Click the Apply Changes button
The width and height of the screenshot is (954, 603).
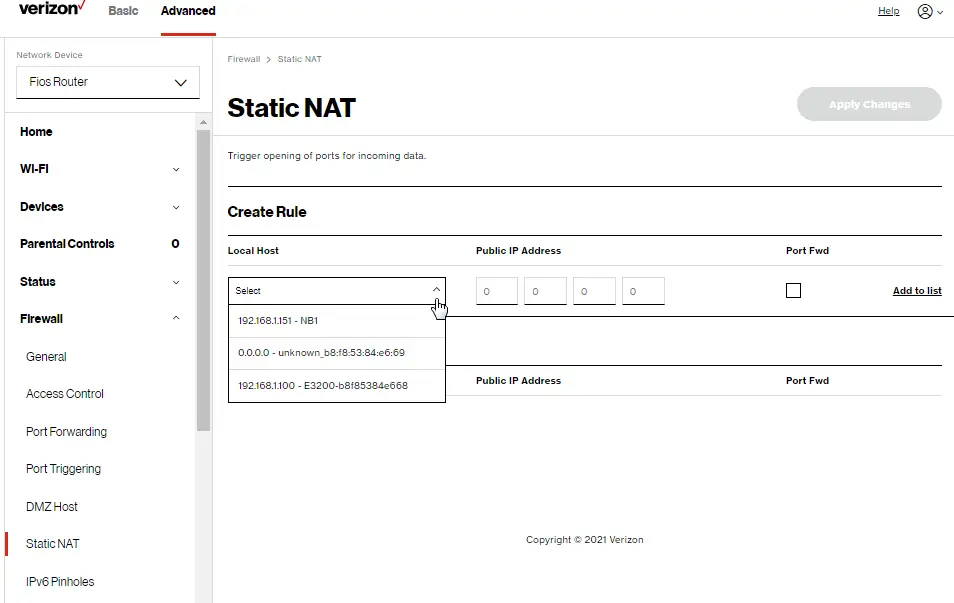868,104
